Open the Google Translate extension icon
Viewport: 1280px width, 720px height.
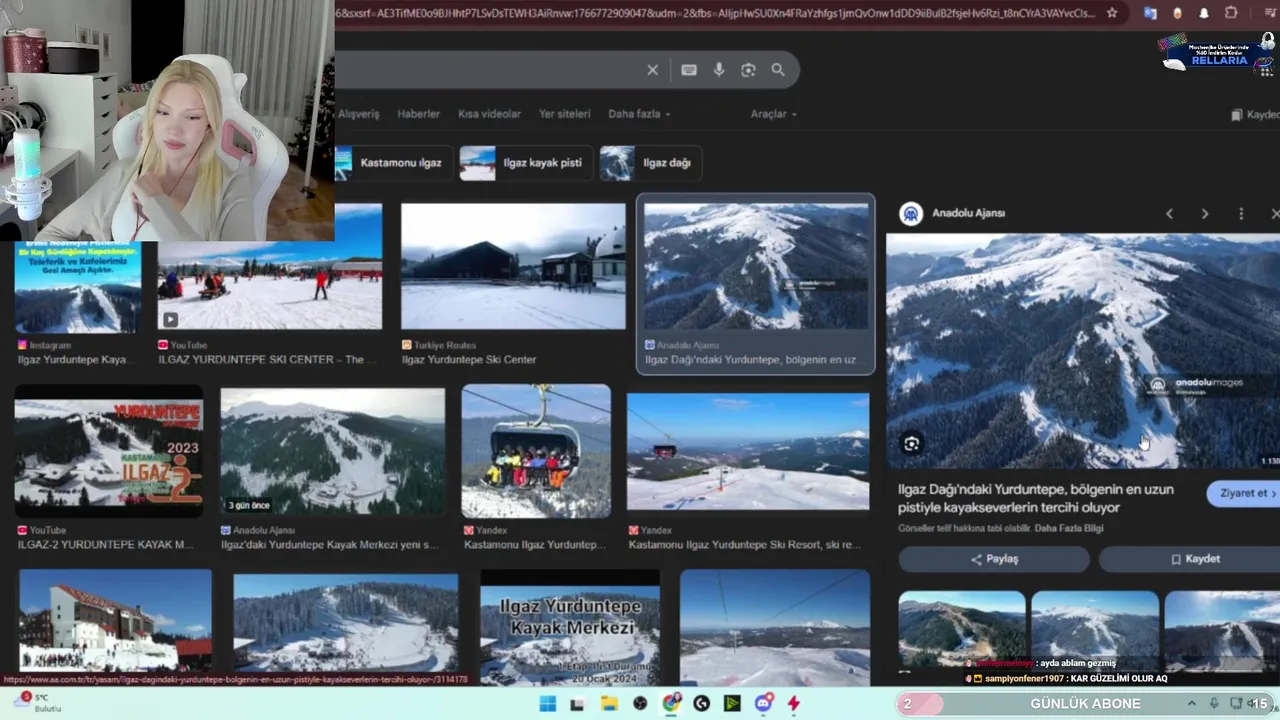tap(1150, 13)
